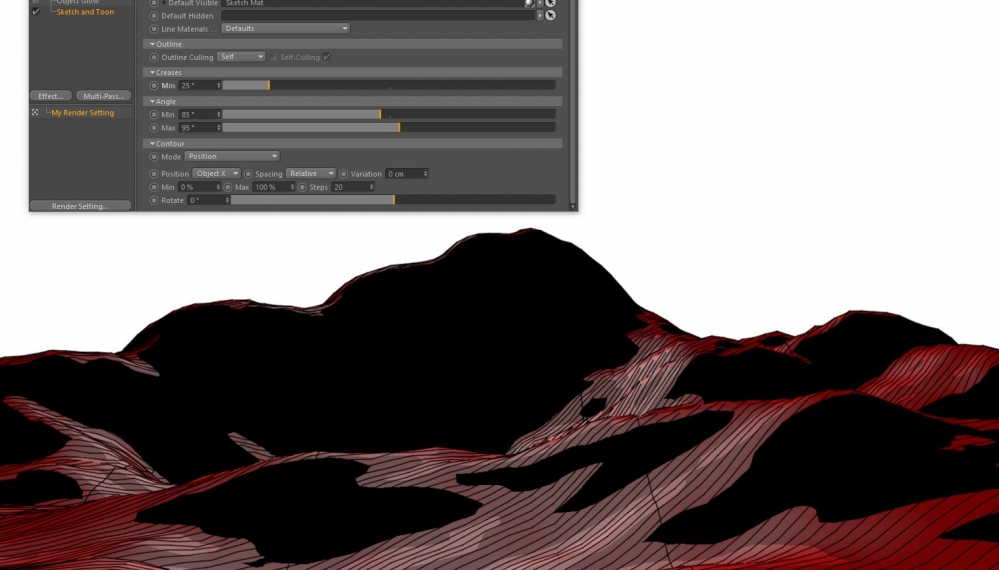Toggle the Creases Min animation dot
This screenshot has width=999, height=570.
(x=154, y=86)
